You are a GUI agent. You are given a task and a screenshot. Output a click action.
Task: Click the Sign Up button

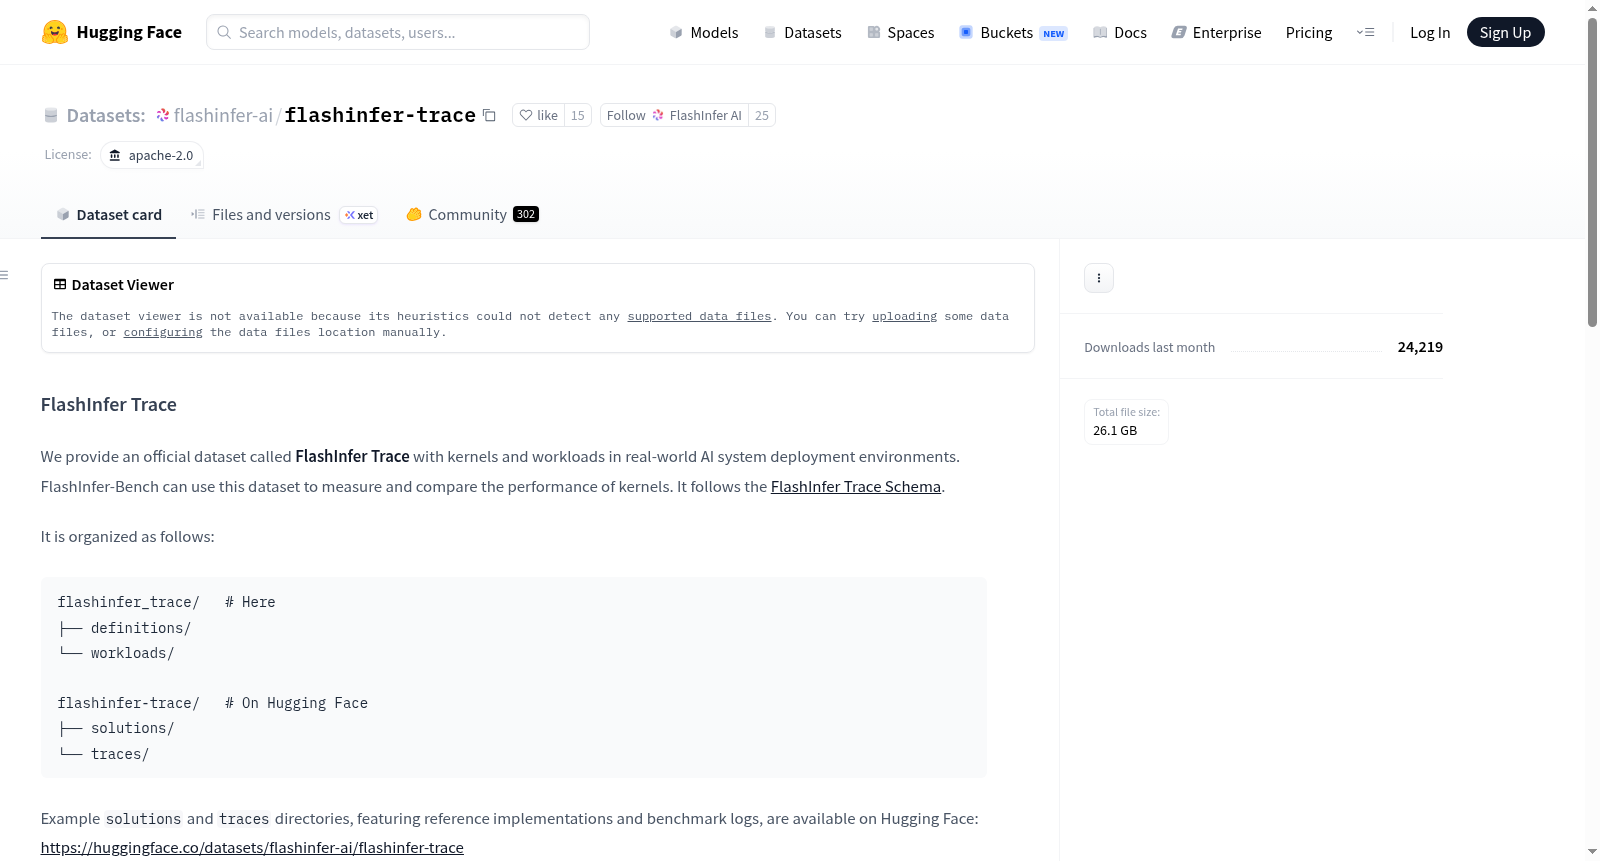(1505, 32)
